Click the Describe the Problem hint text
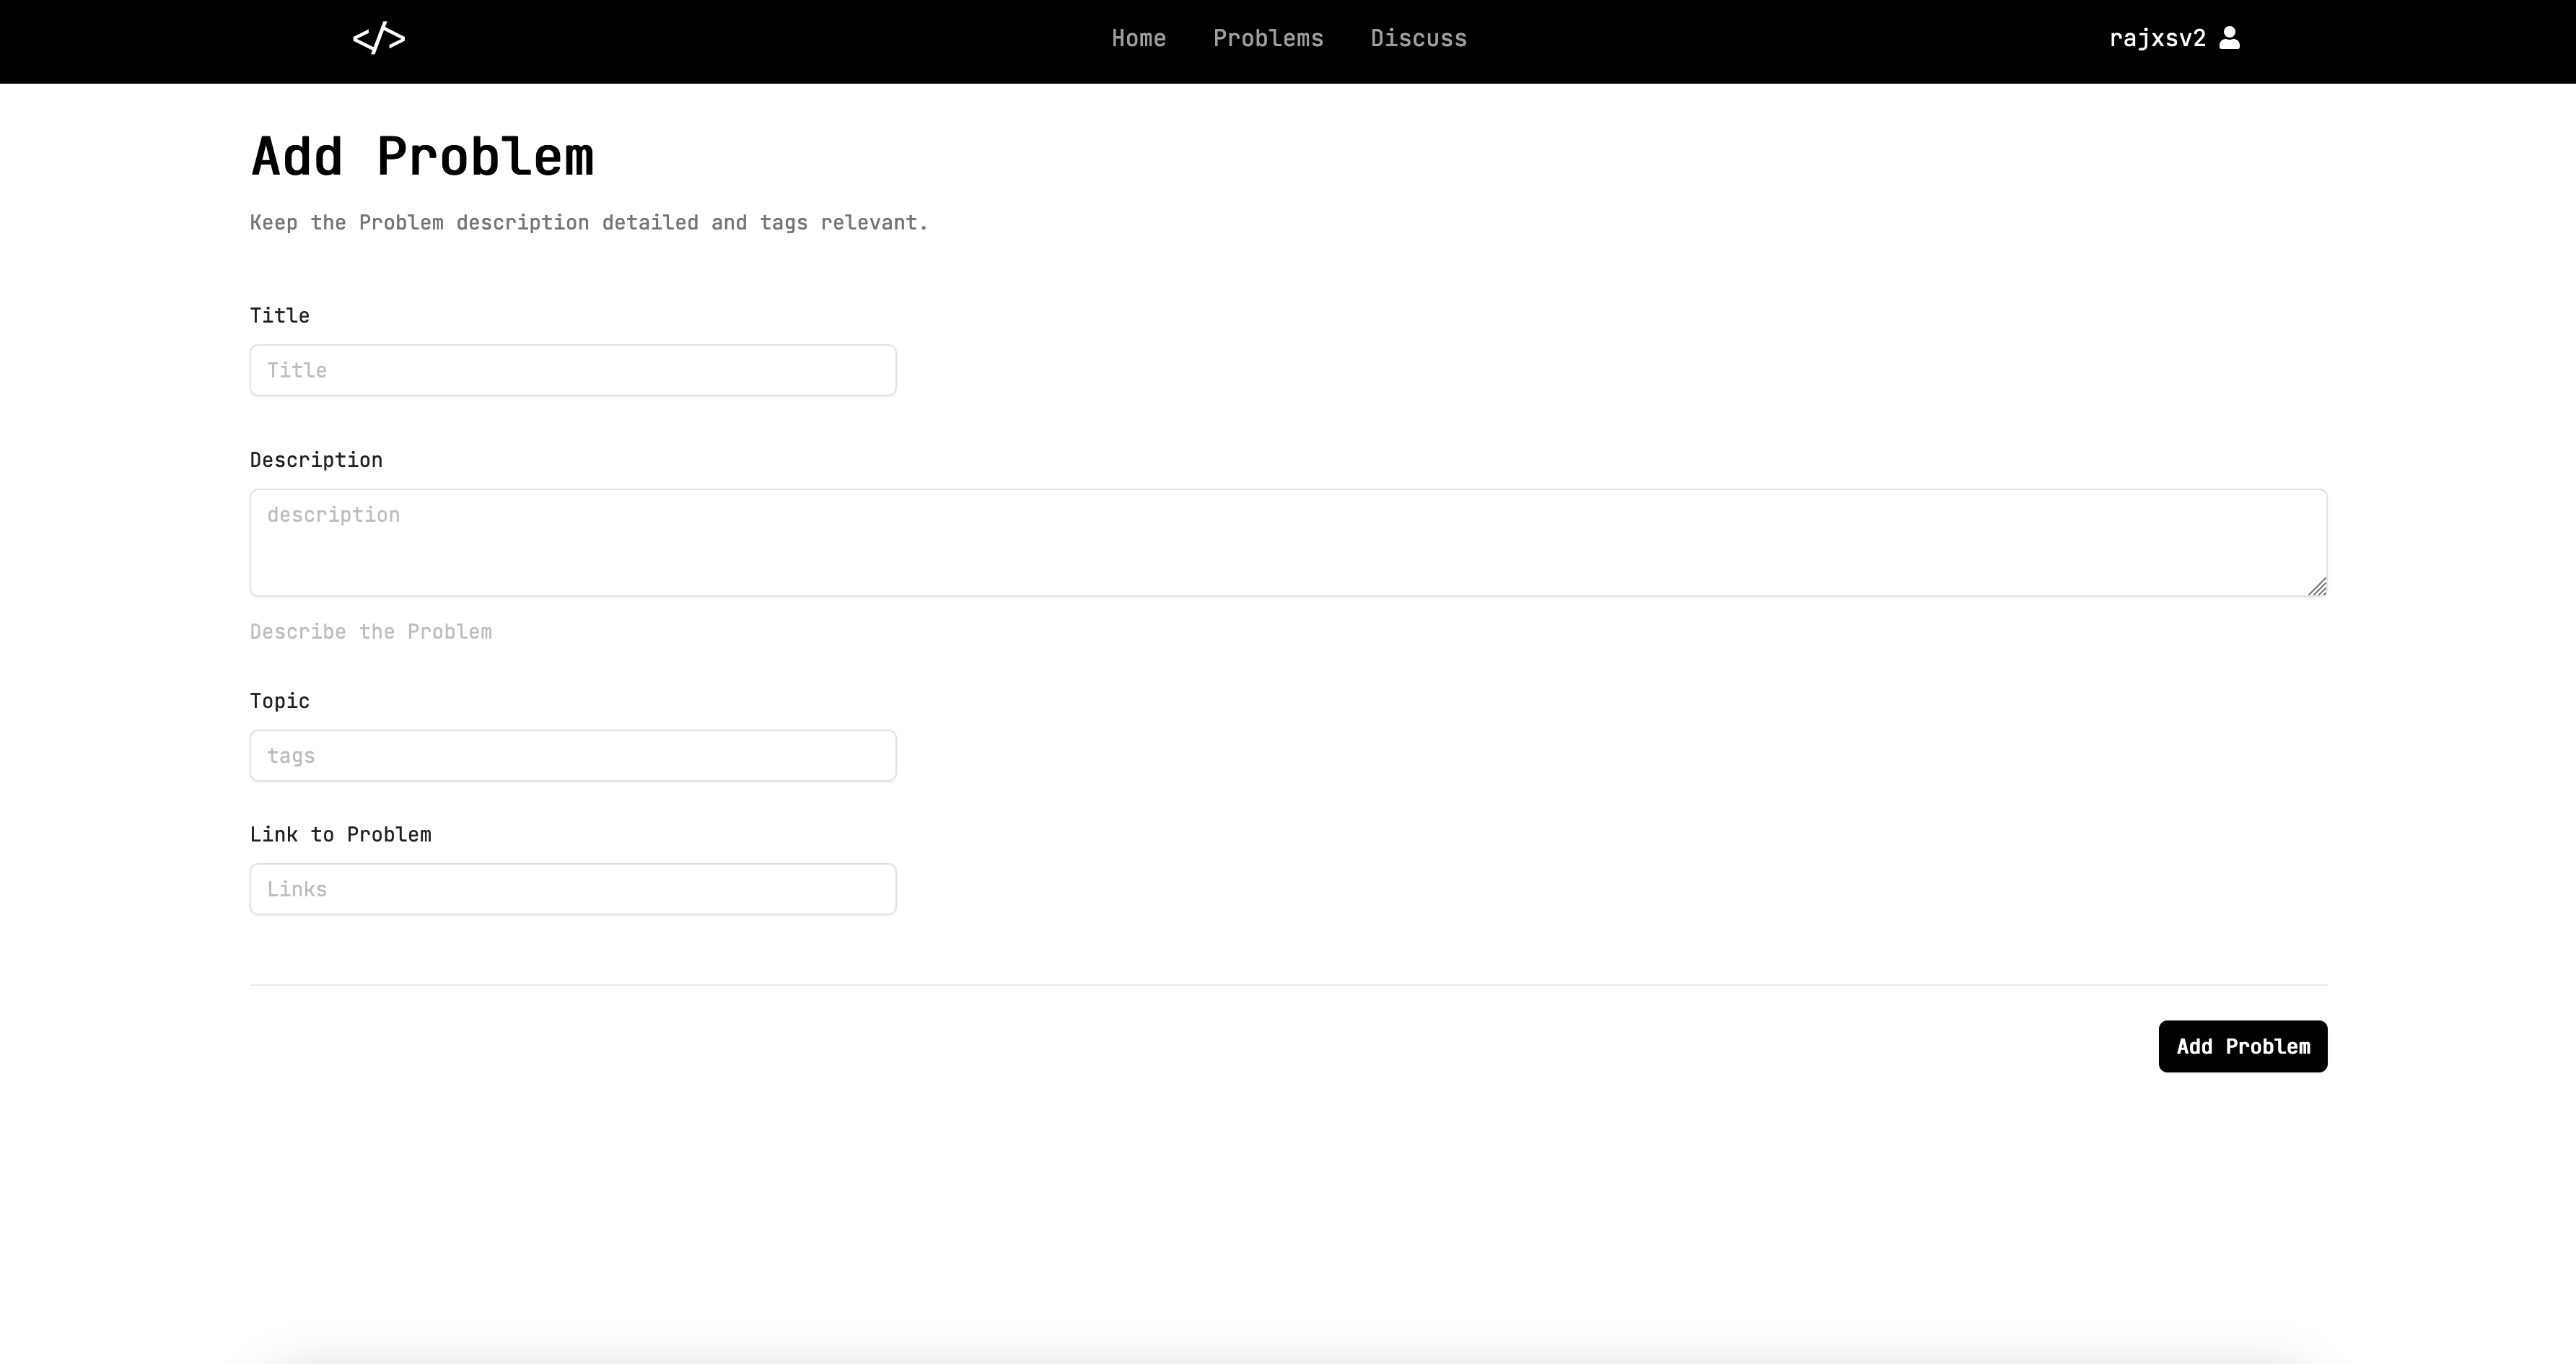 tap(370, 632)
